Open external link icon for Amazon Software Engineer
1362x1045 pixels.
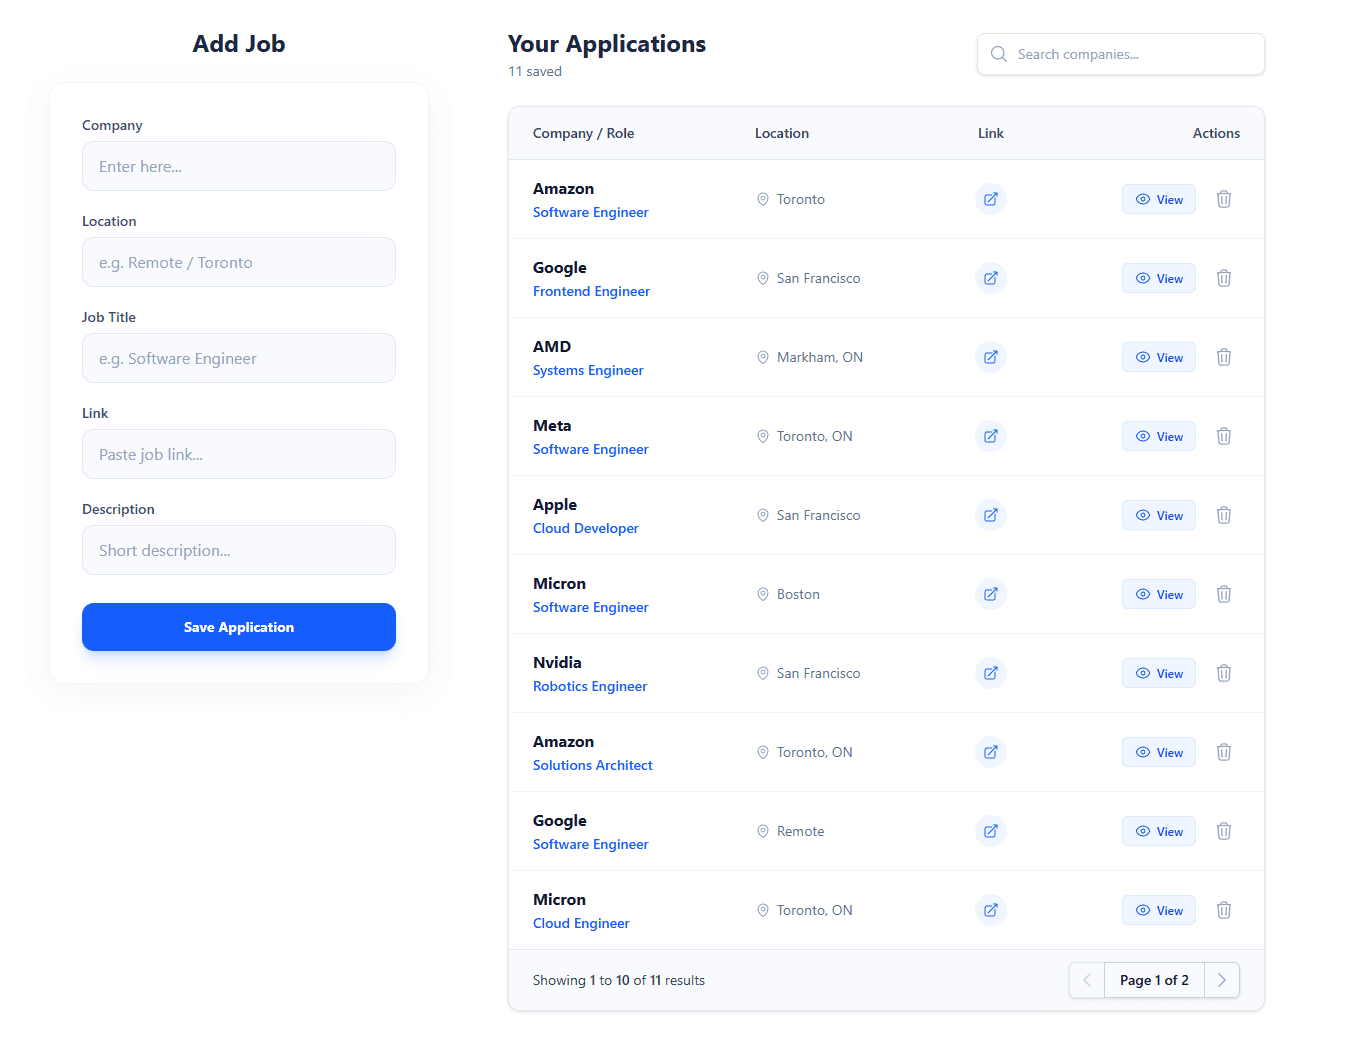point(990,199)
